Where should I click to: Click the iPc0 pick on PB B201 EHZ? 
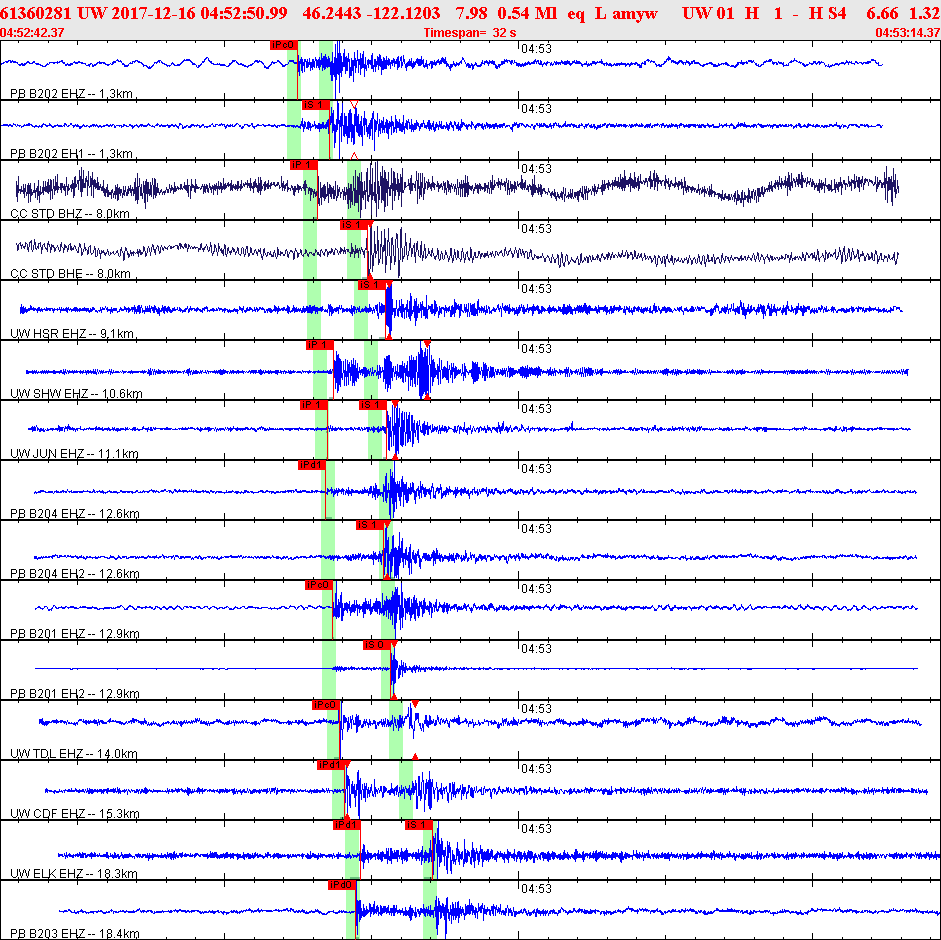pos(319,585)
